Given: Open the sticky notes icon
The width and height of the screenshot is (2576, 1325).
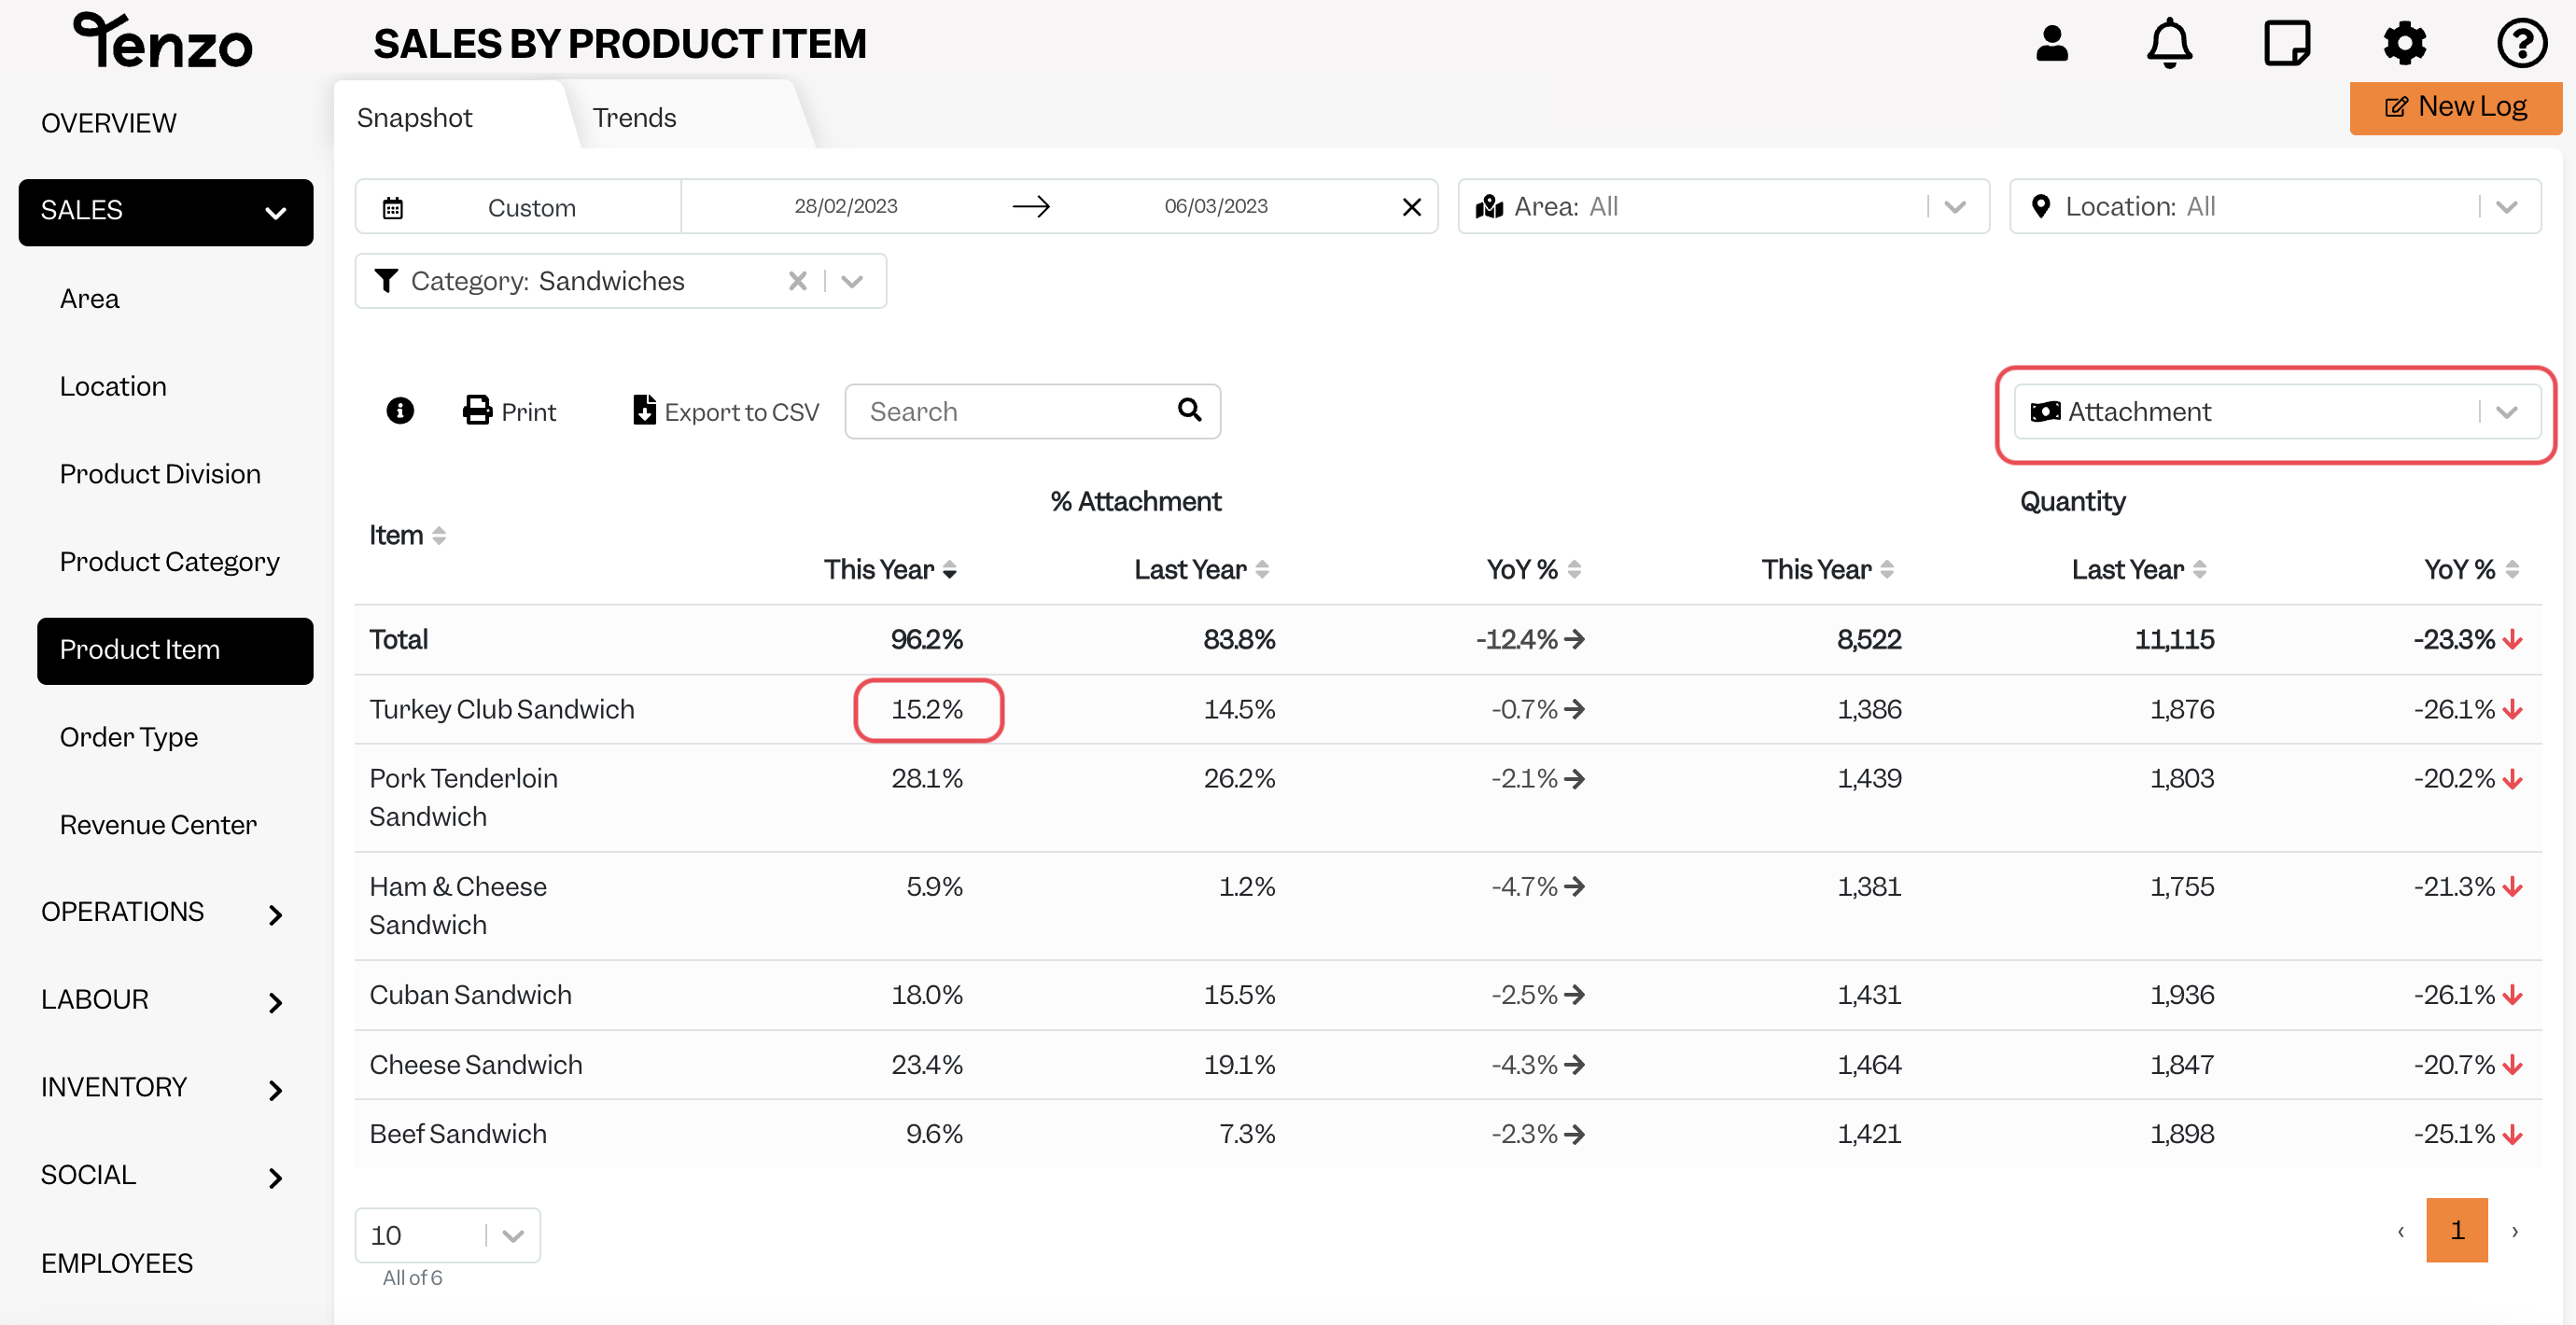Looking at the screenshot, I should point(2286,44).
